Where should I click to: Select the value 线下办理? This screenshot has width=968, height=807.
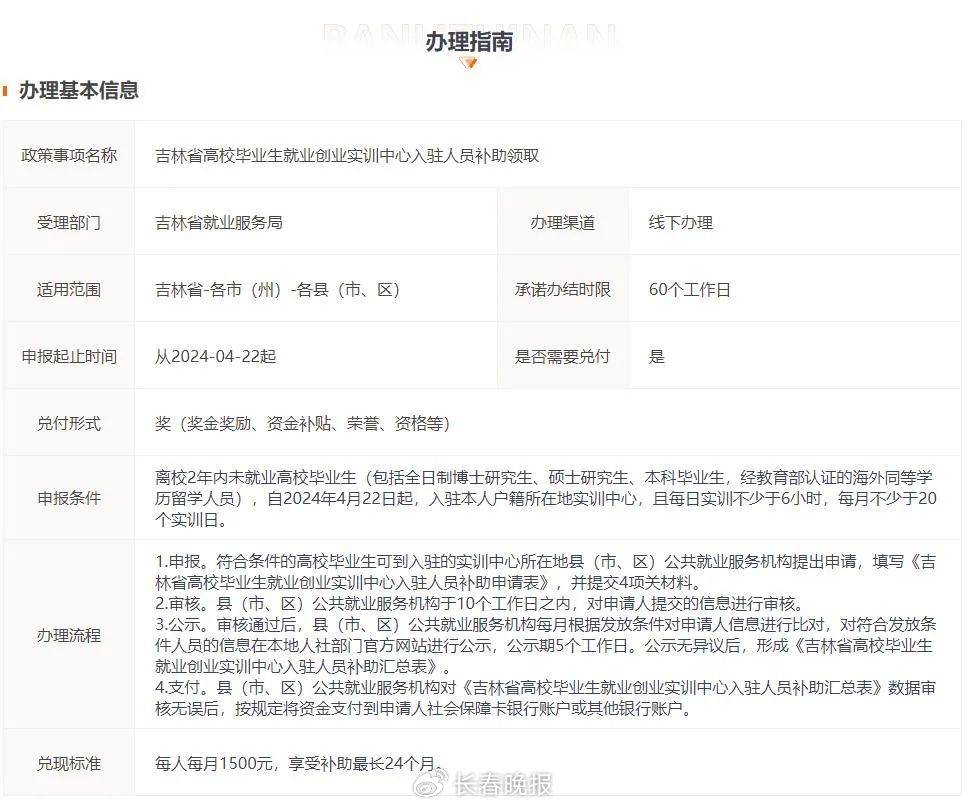[x=680, y=222]
